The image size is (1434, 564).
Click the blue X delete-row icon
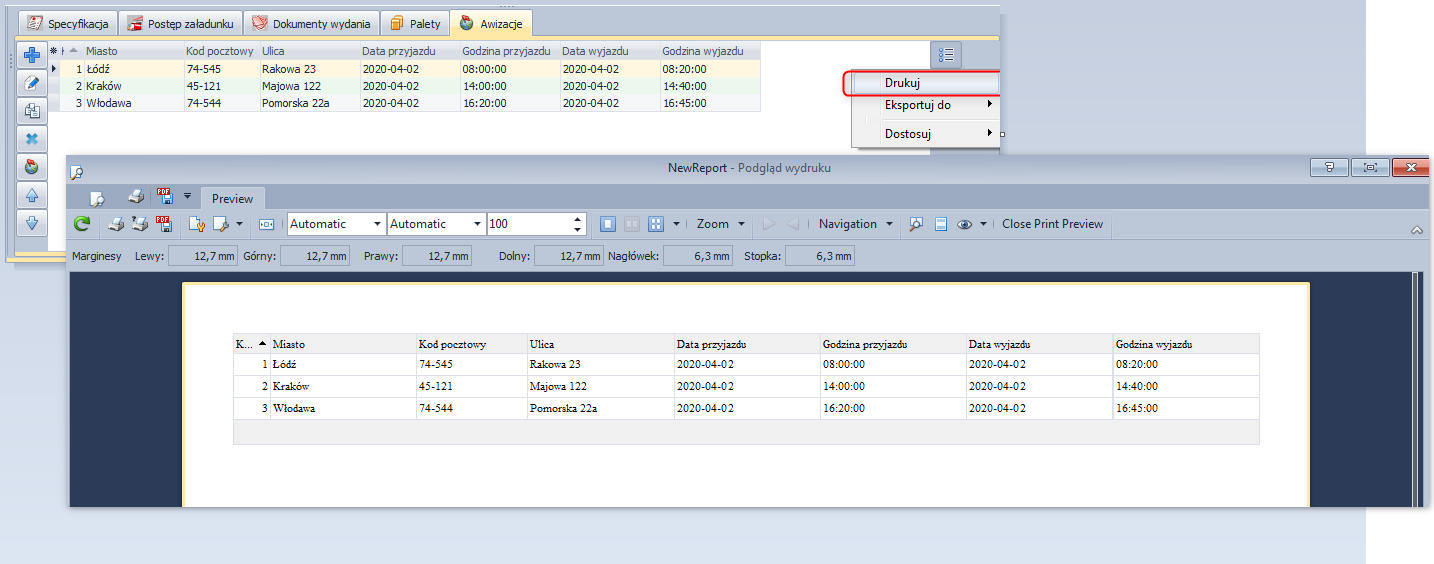point(32,139)
